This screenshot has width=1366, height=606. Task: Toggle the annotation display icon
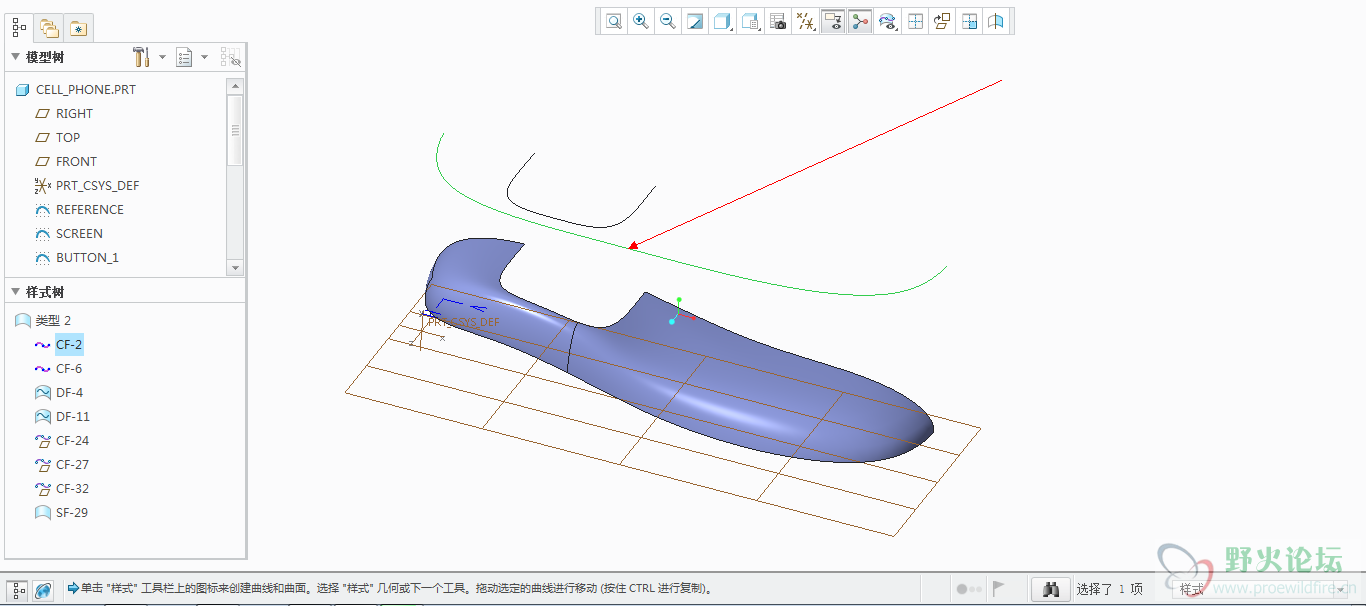click(x=832, y=21)
